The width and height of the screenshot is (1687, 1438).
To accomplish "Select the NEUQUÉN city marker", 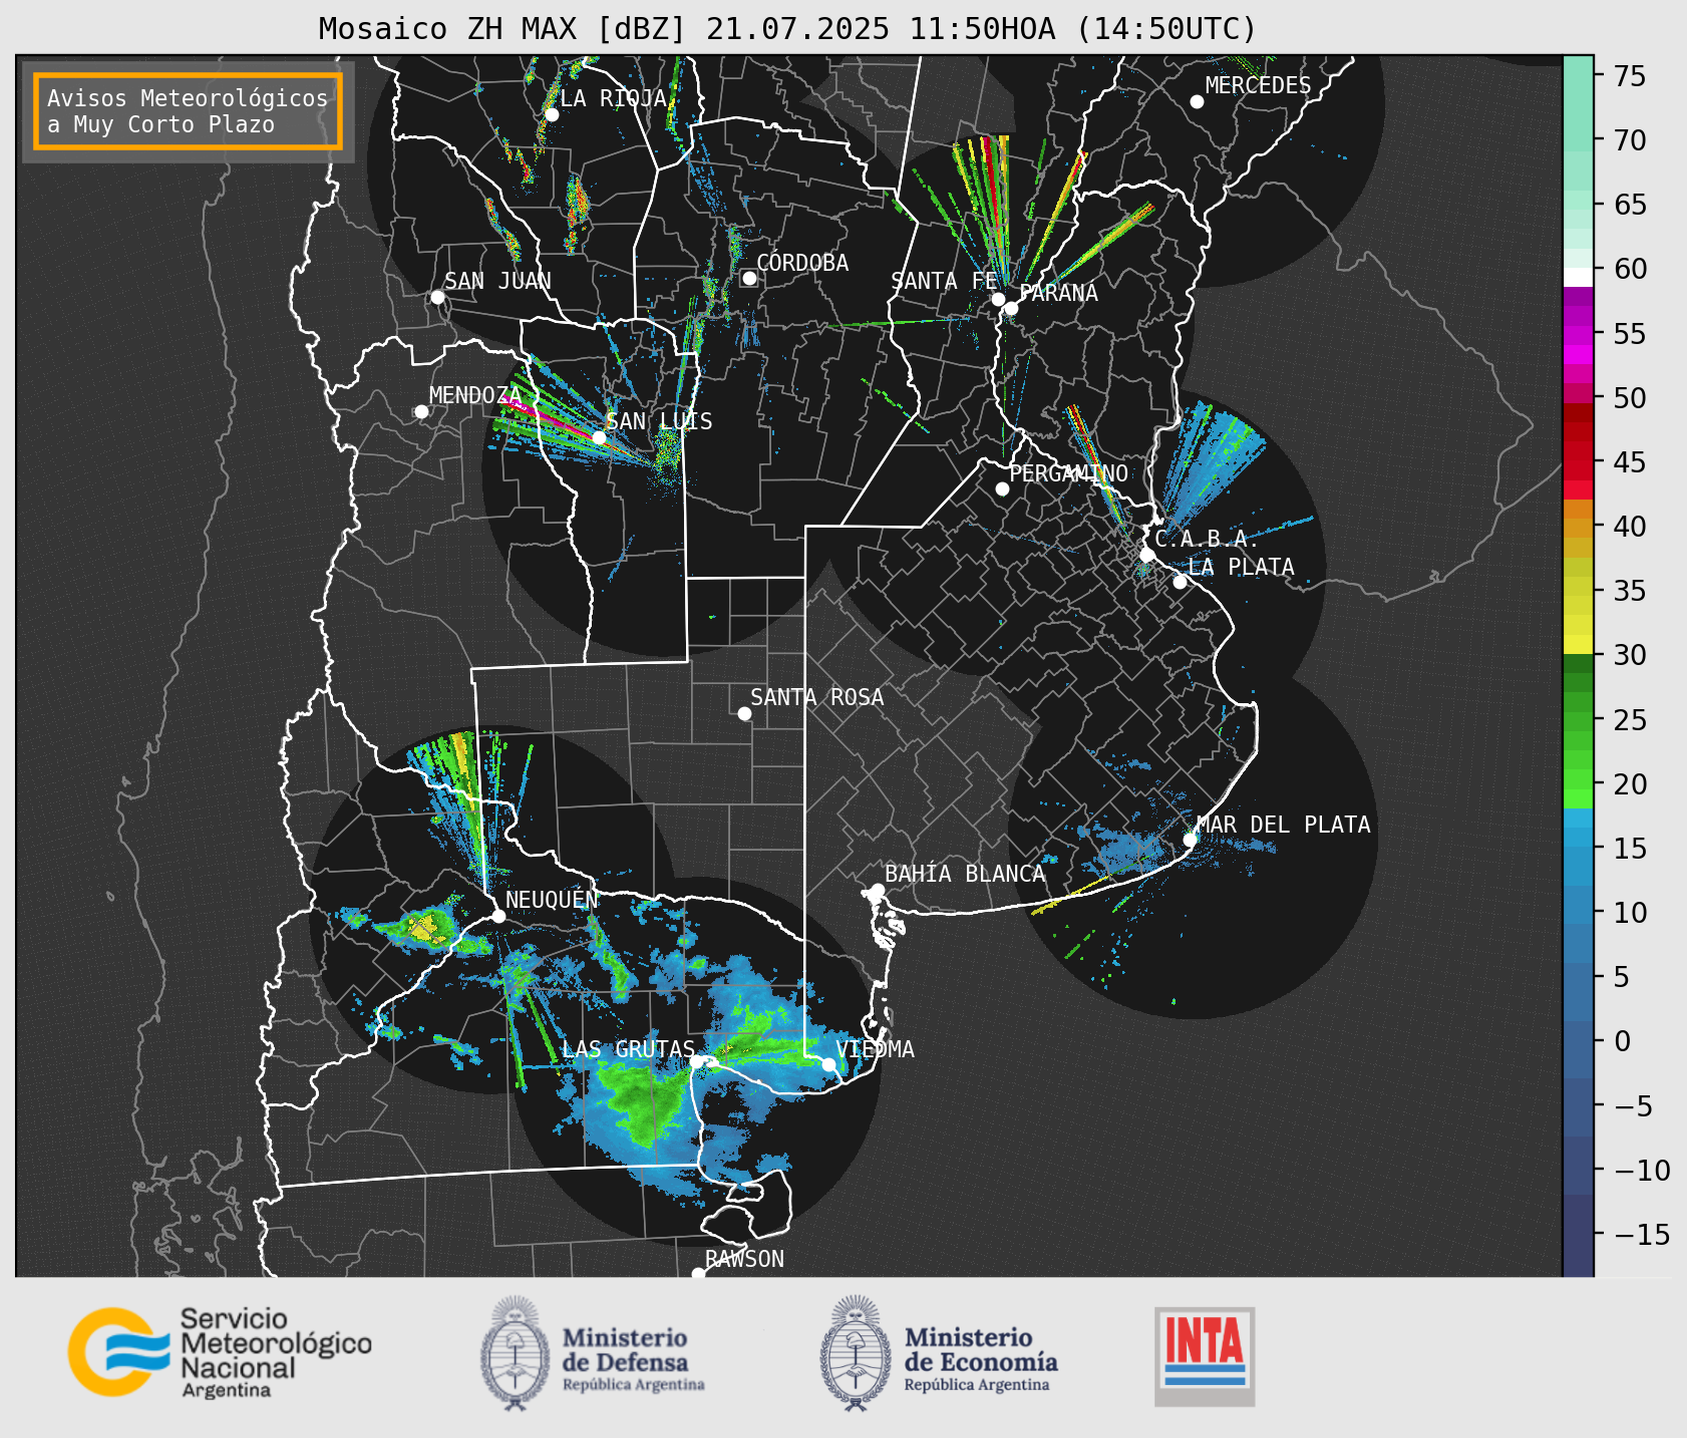I will 498,916.
